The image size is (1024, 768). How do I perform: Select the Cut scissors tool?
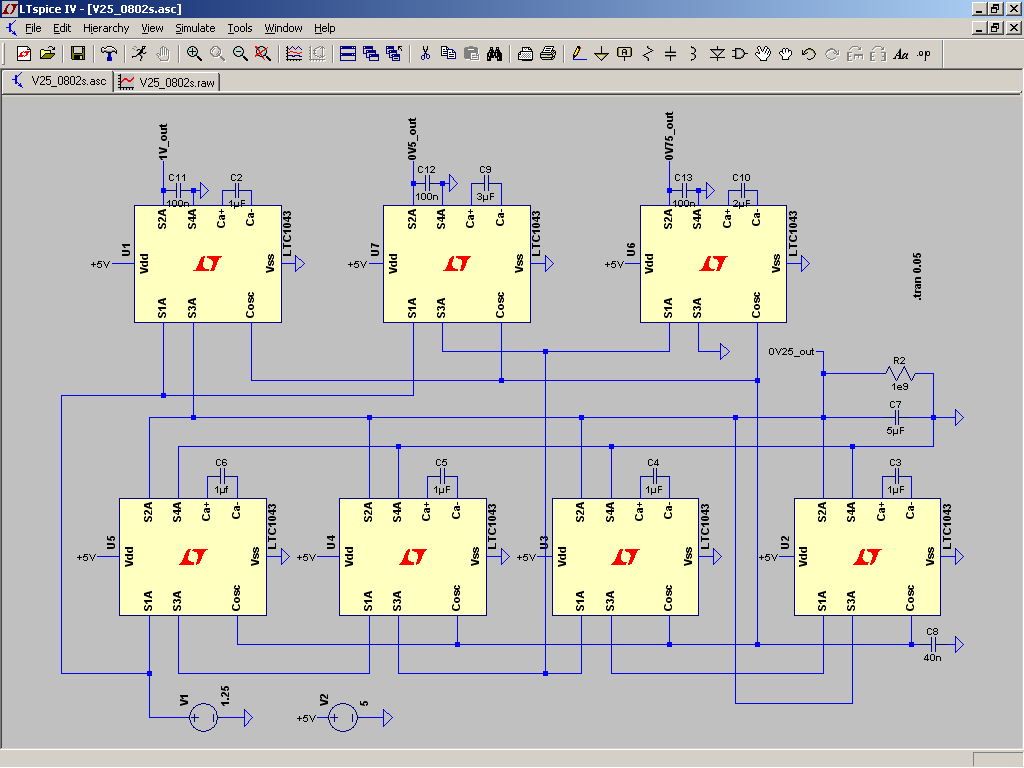[x=425, y=54]
